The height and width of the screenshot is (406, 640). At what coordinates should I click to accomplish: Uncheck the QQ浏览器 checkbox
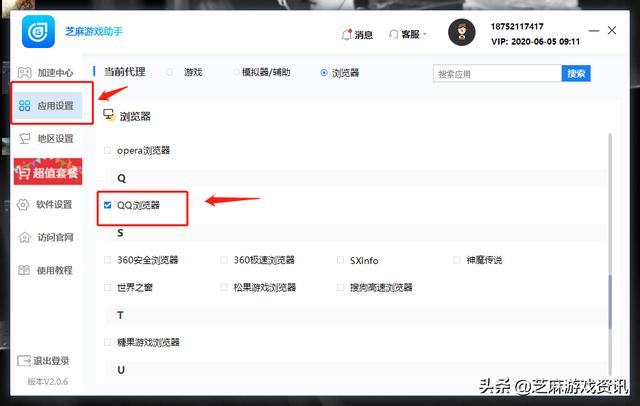[x=109, y=205]
